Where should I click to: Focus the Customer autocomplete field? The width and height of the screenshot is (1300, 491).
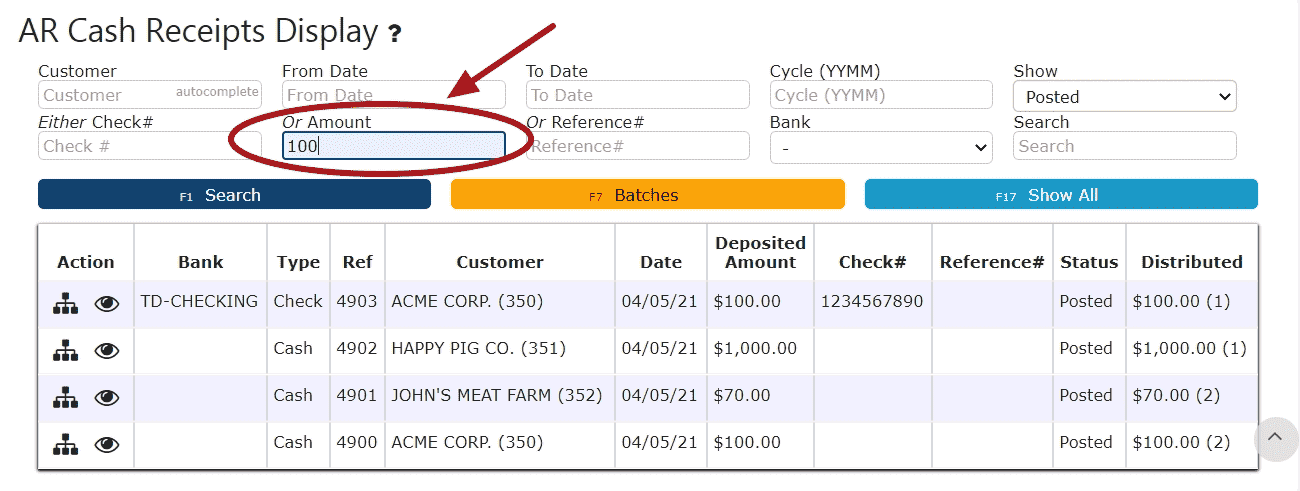pyautogui.click(x=150, y=95)
